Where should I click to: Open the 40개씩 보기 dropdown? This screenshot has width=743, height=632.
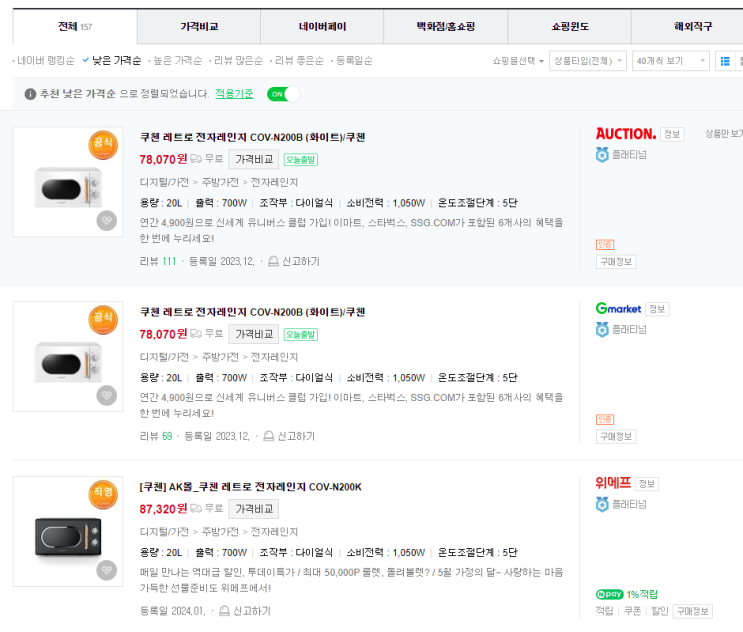pos(671,61)
